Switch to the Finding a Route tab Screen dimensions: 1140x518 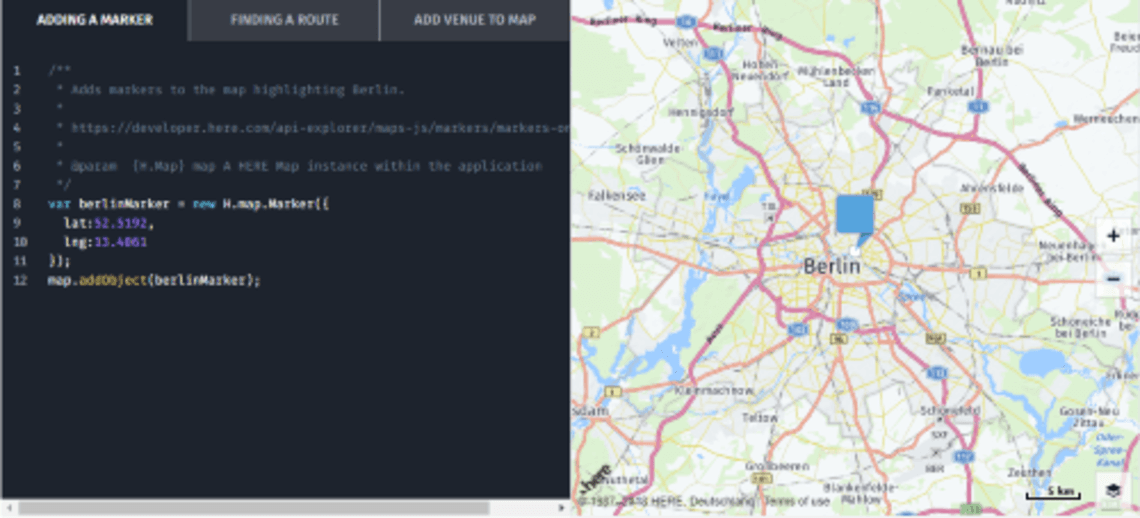point(284,20)
